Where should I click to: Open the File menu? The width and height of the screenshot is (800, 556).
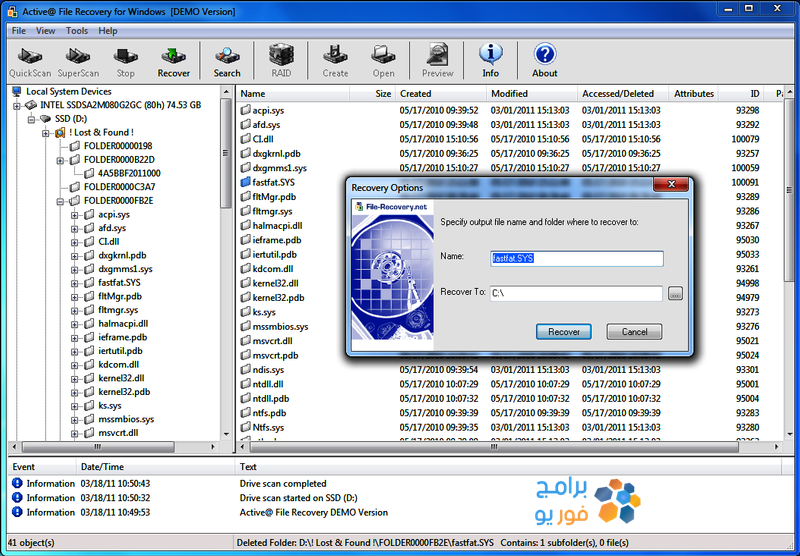click(x=19, y=31)
